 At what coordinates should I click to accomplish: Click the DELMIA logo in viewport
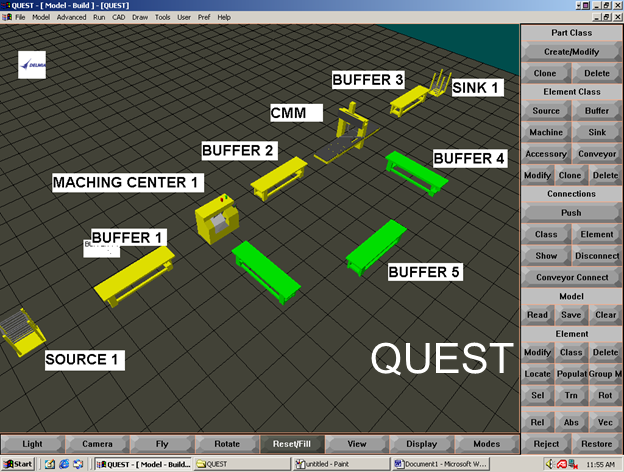[32, 65]
